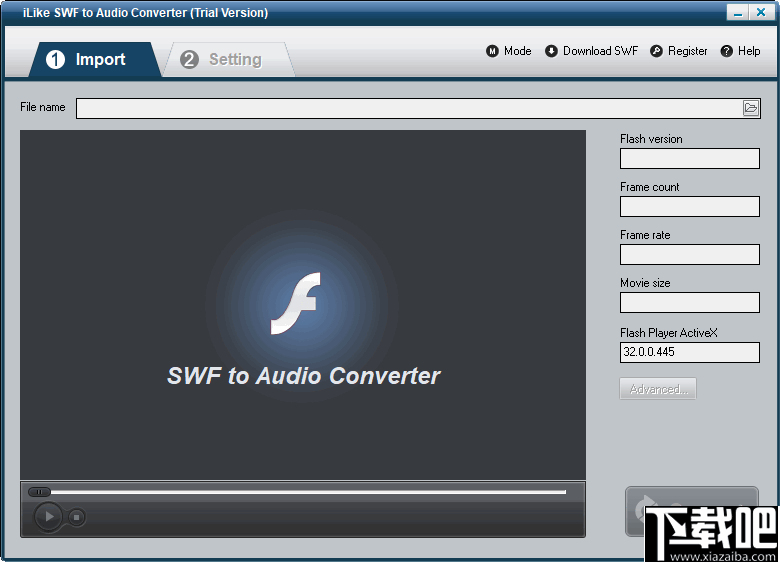Click the Flash version field

(x=689, y=158)
